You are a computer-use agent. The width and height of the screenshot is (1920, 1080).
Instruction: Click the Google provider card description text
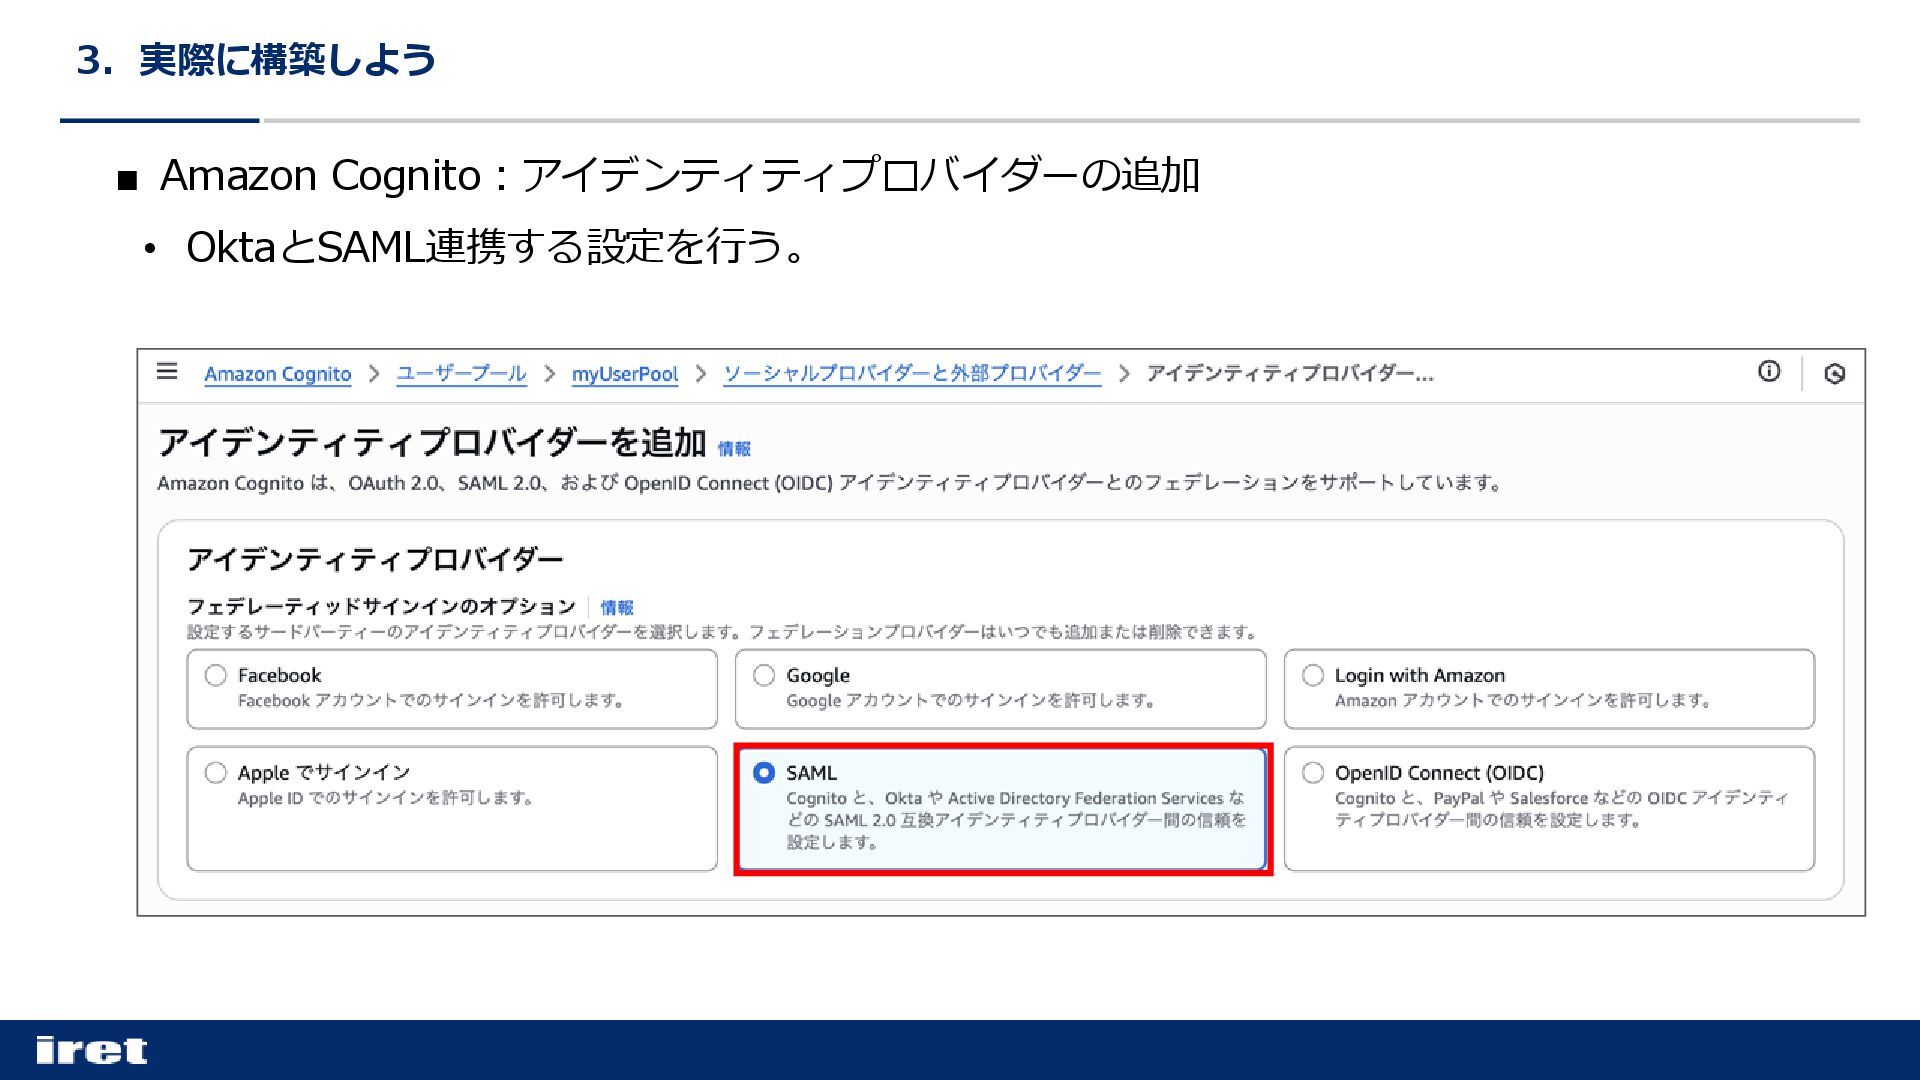pos(970,701)
